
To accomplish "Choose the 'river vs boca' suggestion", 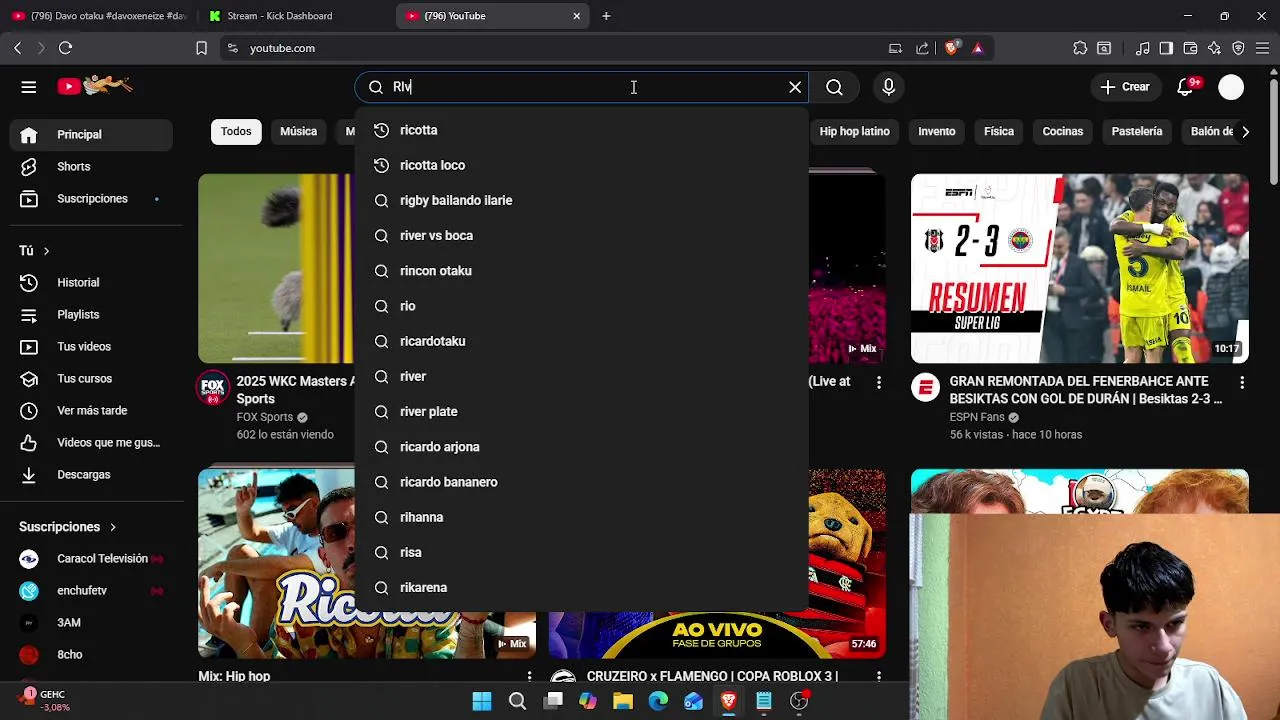I will coord(581,235).
